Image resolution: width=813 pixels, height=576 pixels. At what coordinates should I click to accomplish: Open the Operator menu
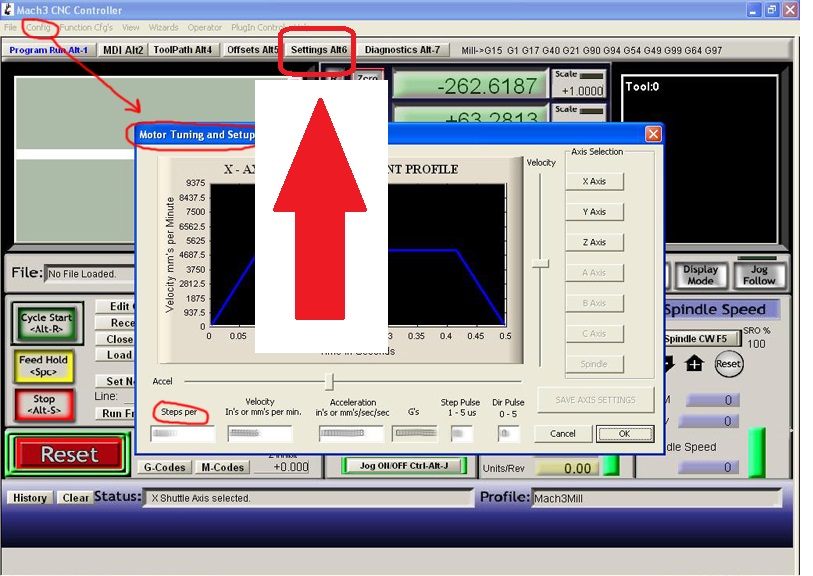click(x=205, y=27)
